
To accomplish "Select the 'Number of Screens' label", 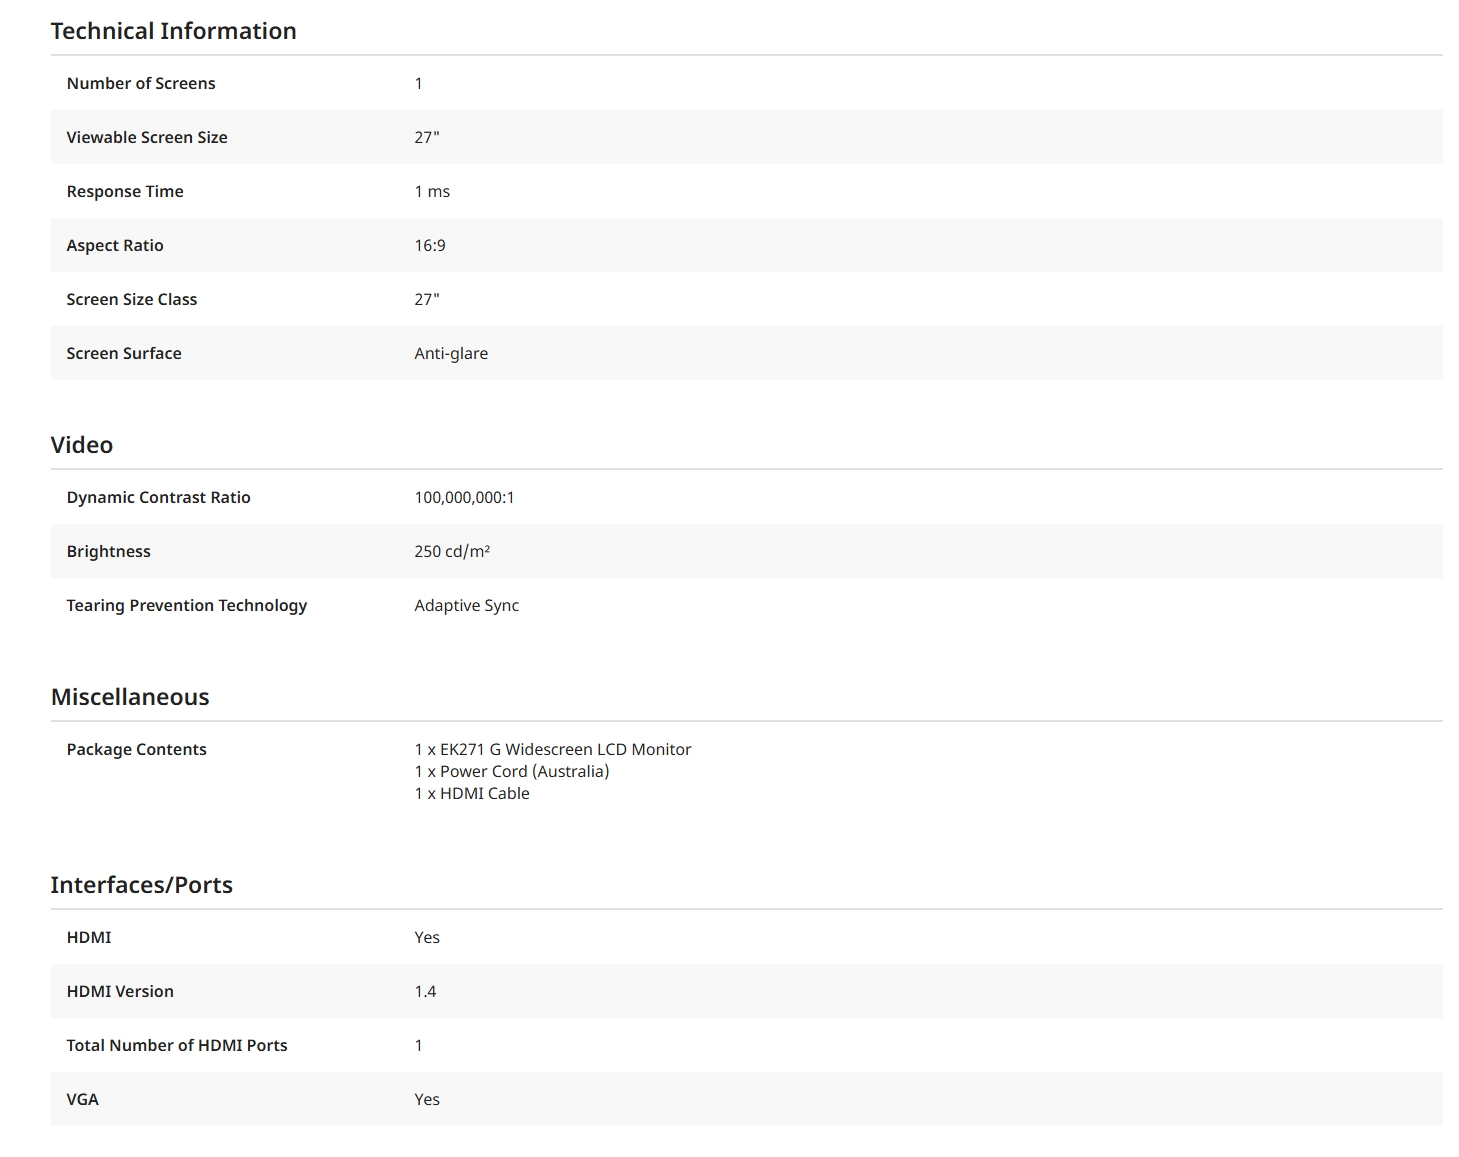I will coord(141,83).
